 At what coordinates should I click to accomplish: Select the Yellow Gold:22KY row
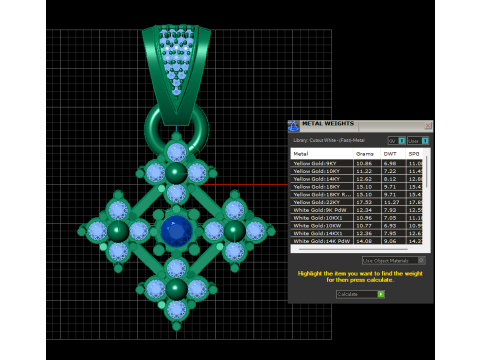[x=357, y=202]
